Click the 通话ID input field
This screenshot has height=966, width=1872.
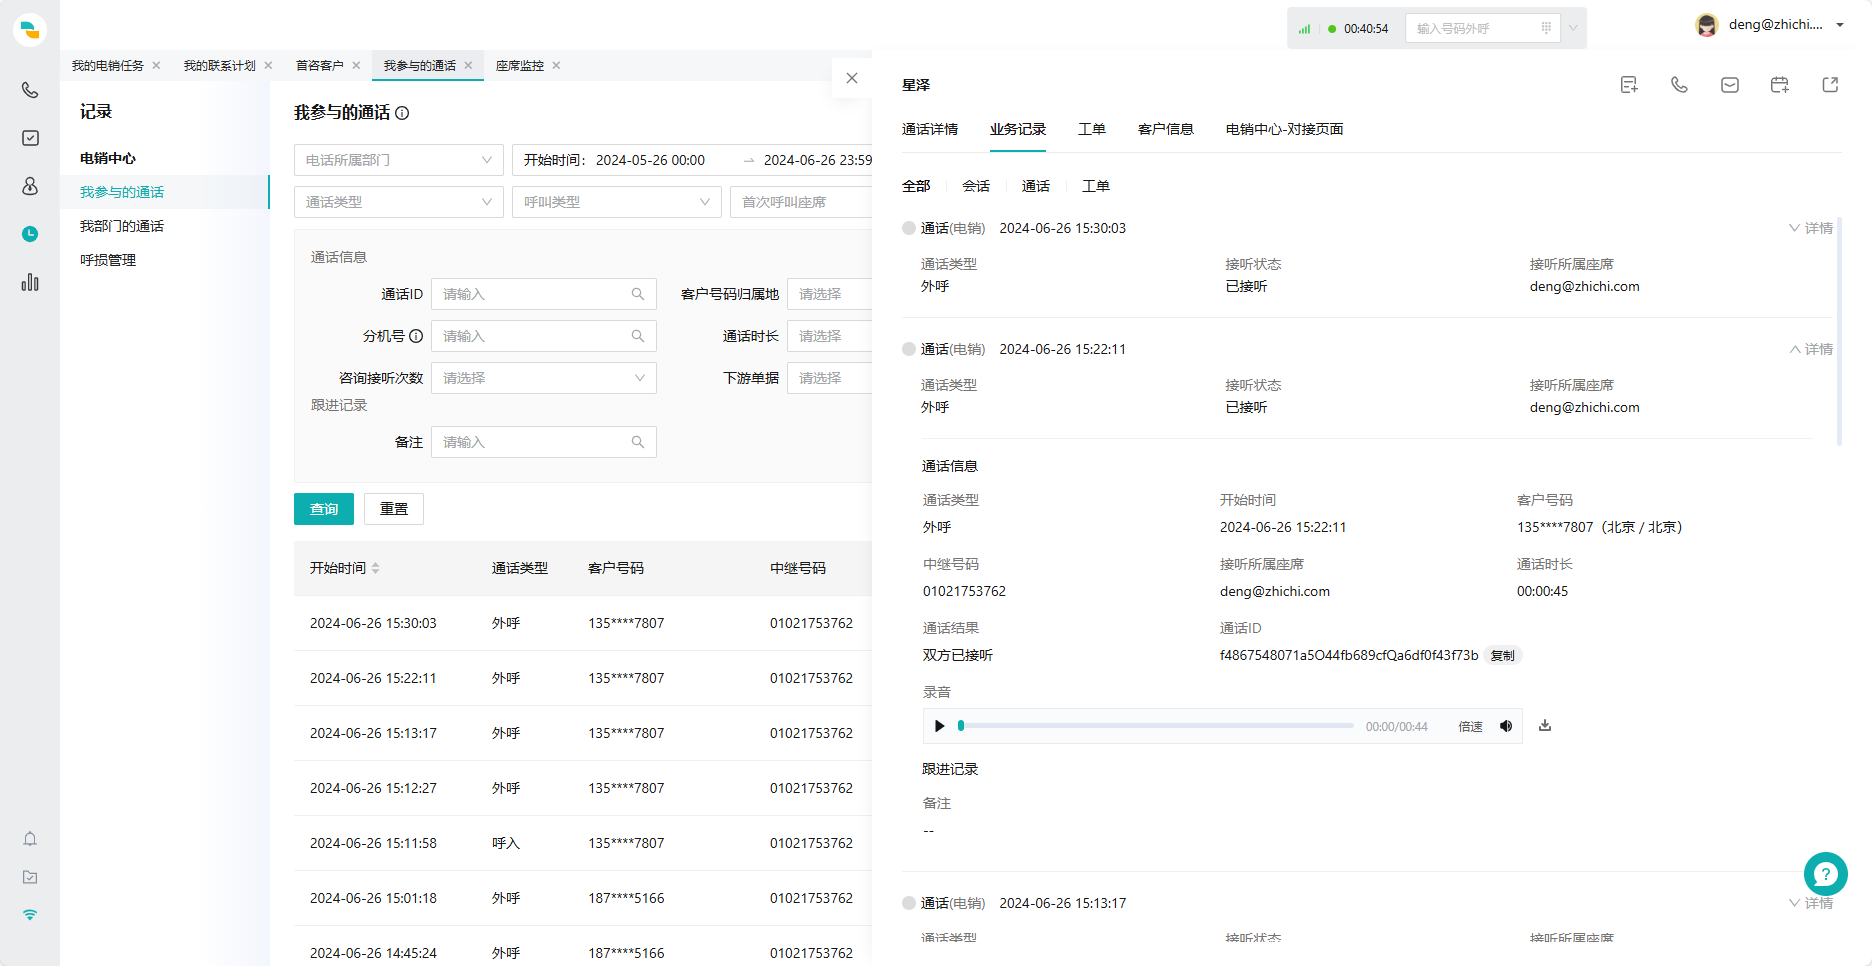pos(544,294)
